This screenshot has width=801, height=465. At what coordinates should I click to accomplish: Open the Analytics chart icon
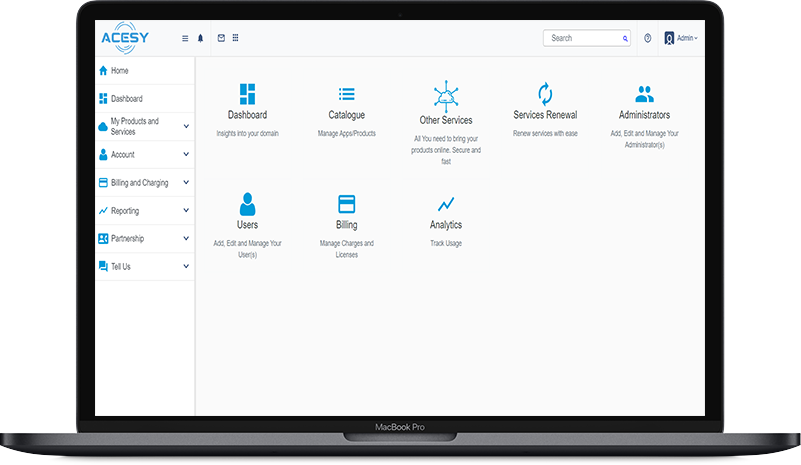click(446, 204)
